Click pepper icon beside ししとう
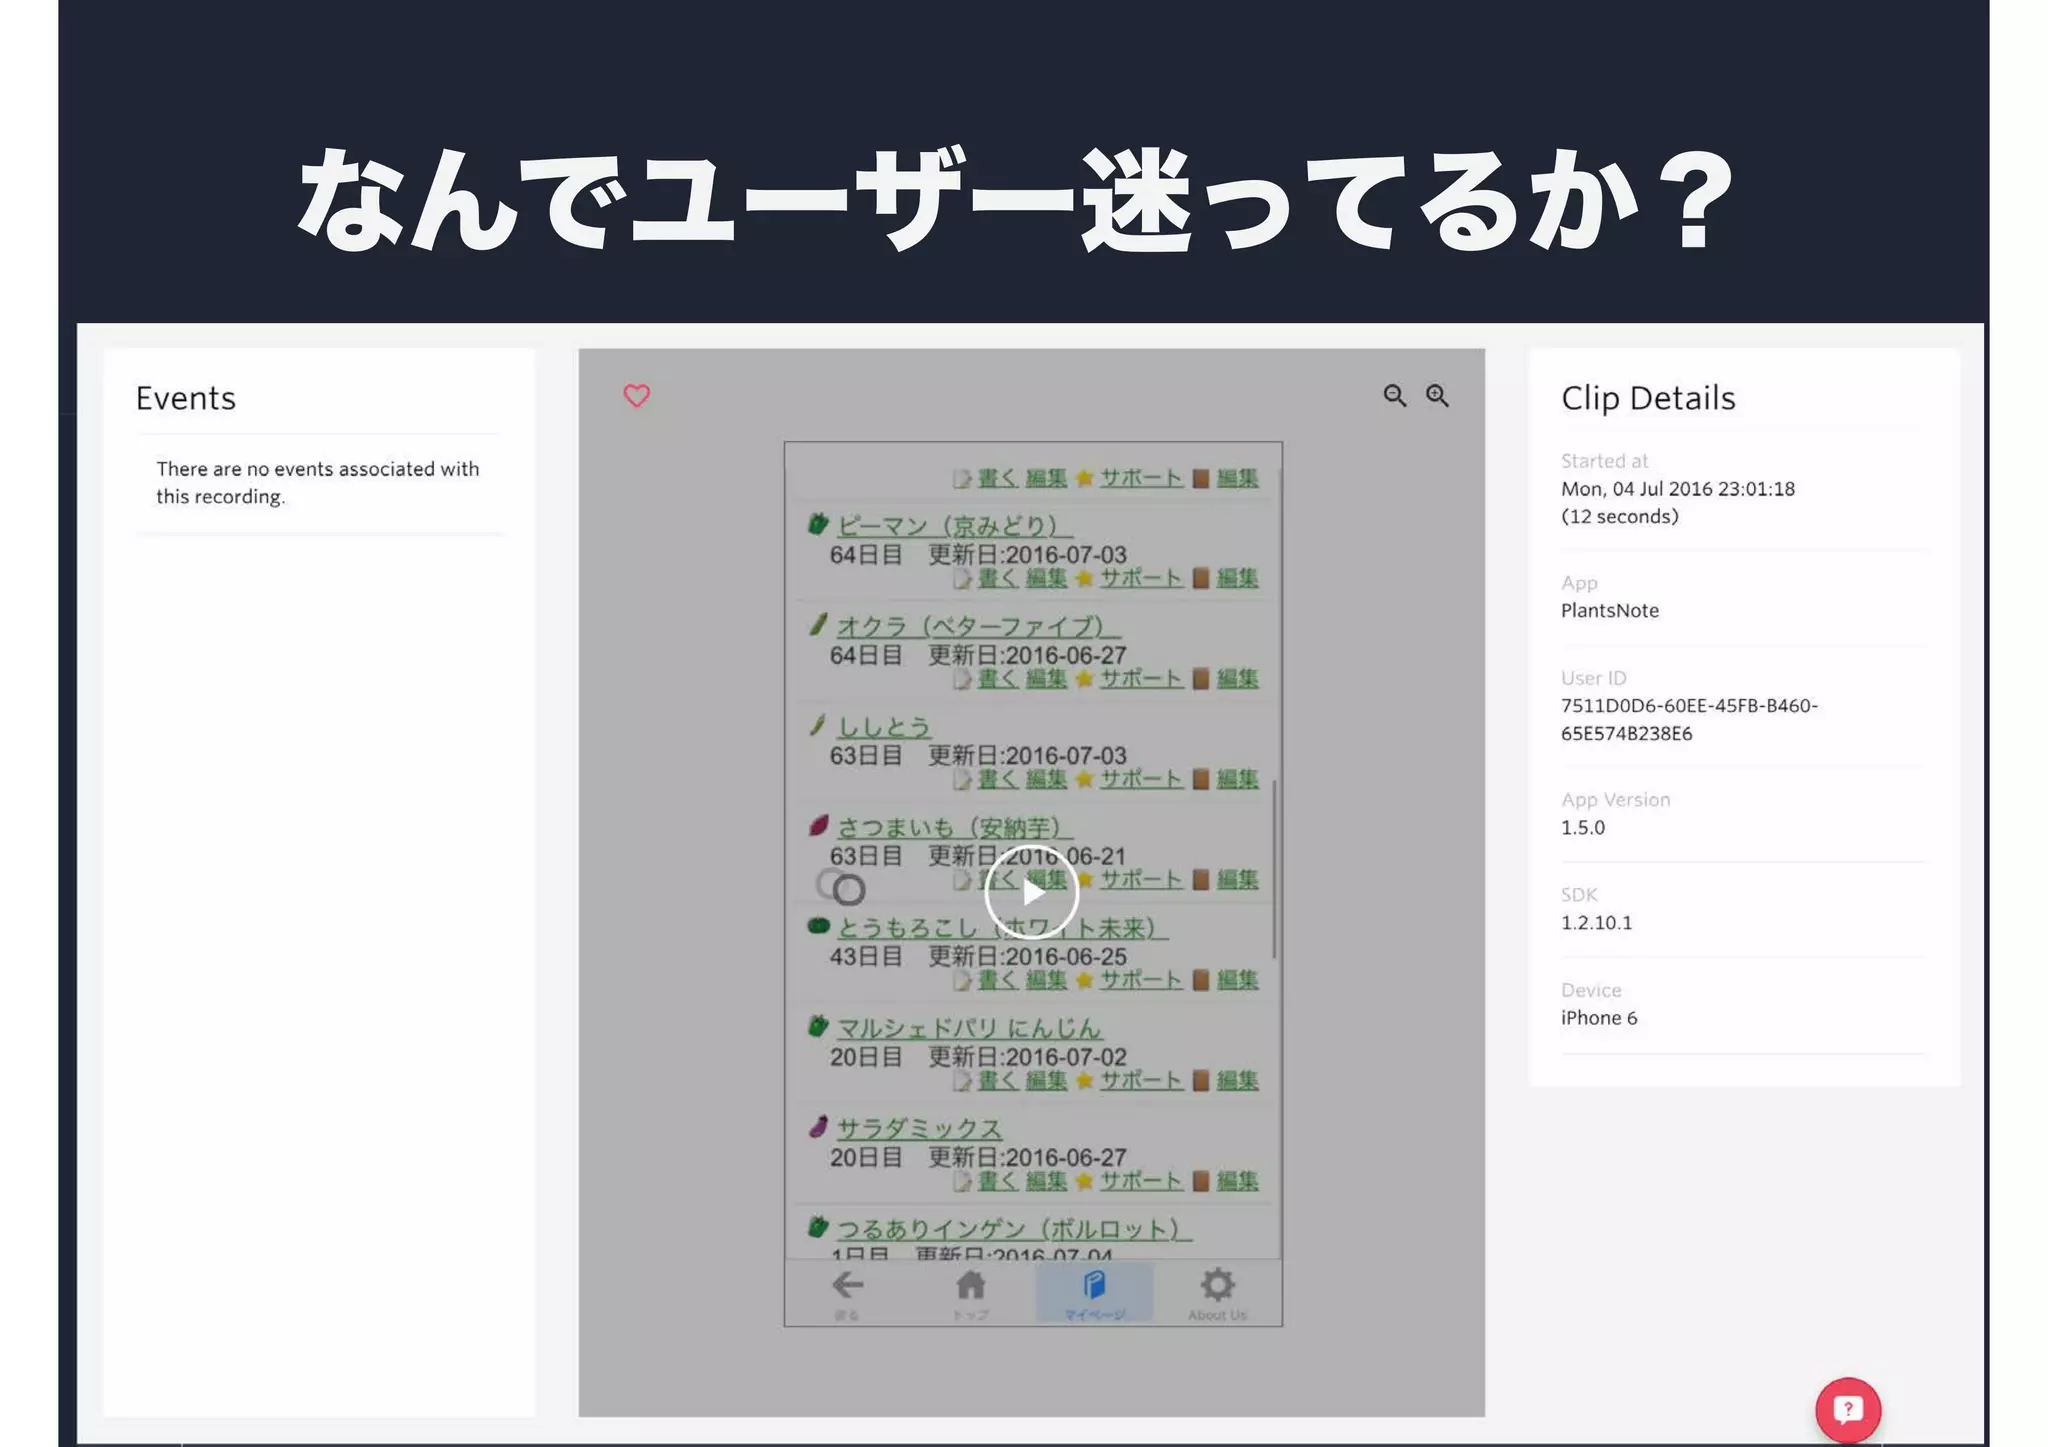The image size is (2048, 1447). click(x=818, y=725)
